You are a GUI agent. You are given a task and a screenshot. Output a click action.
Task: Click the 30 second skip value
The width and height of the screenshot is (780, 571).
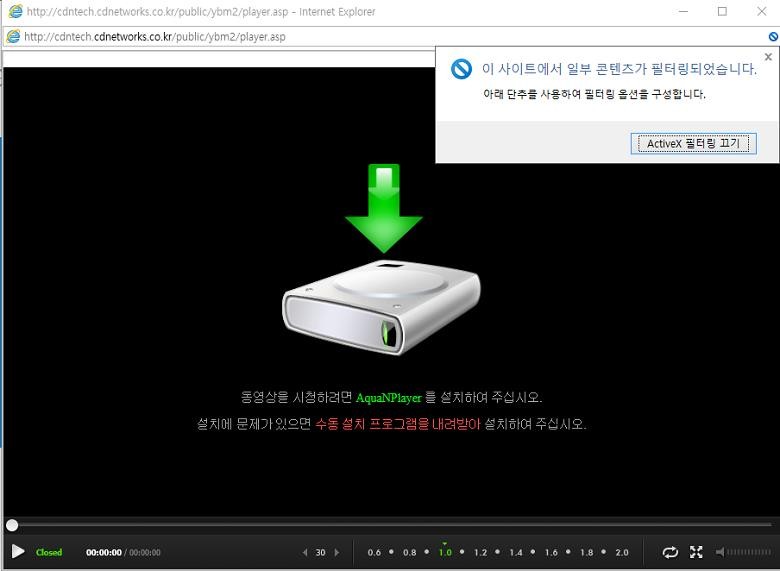click(320, 553)
